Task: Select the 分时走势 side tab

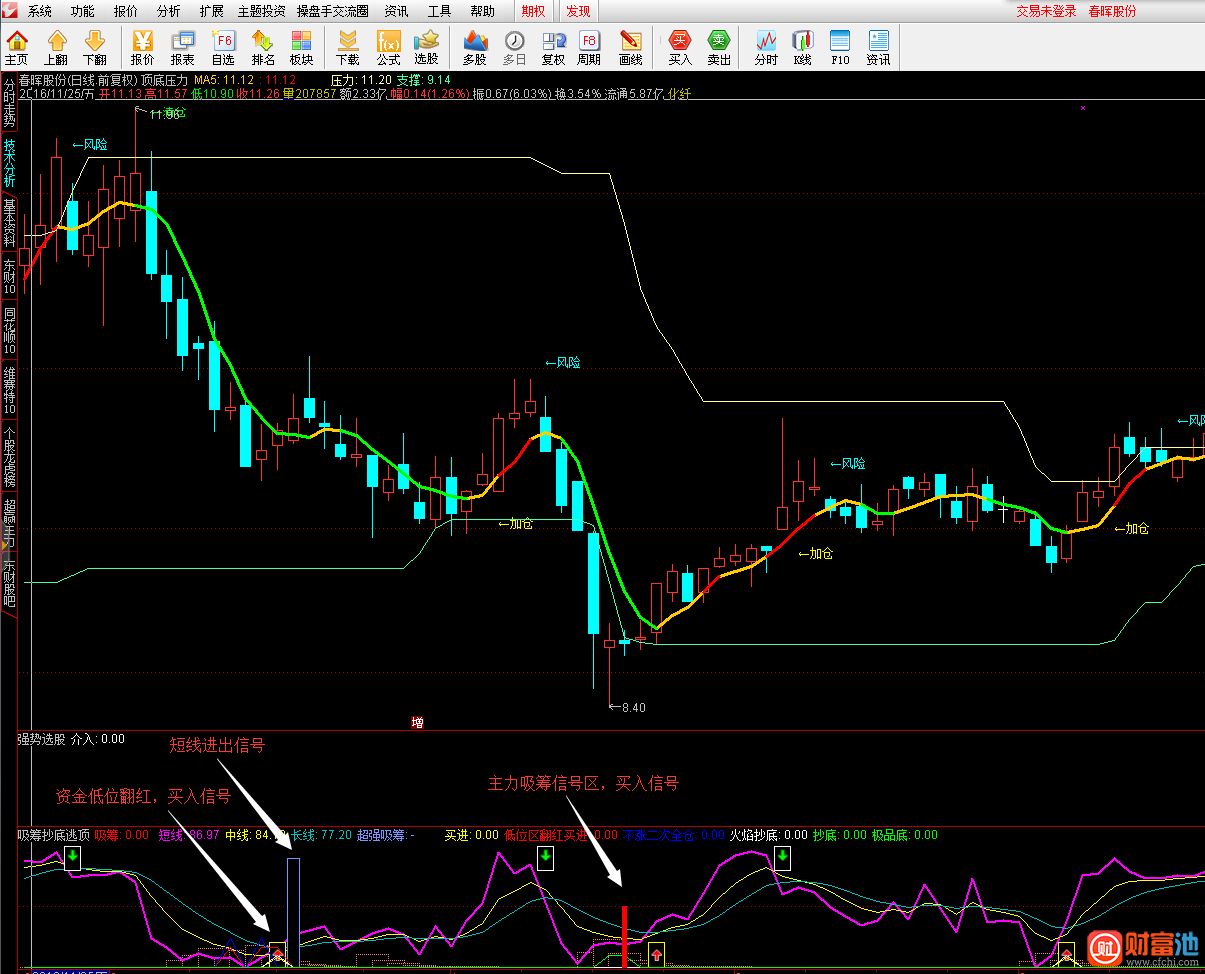Action: [x=9, y=103]
